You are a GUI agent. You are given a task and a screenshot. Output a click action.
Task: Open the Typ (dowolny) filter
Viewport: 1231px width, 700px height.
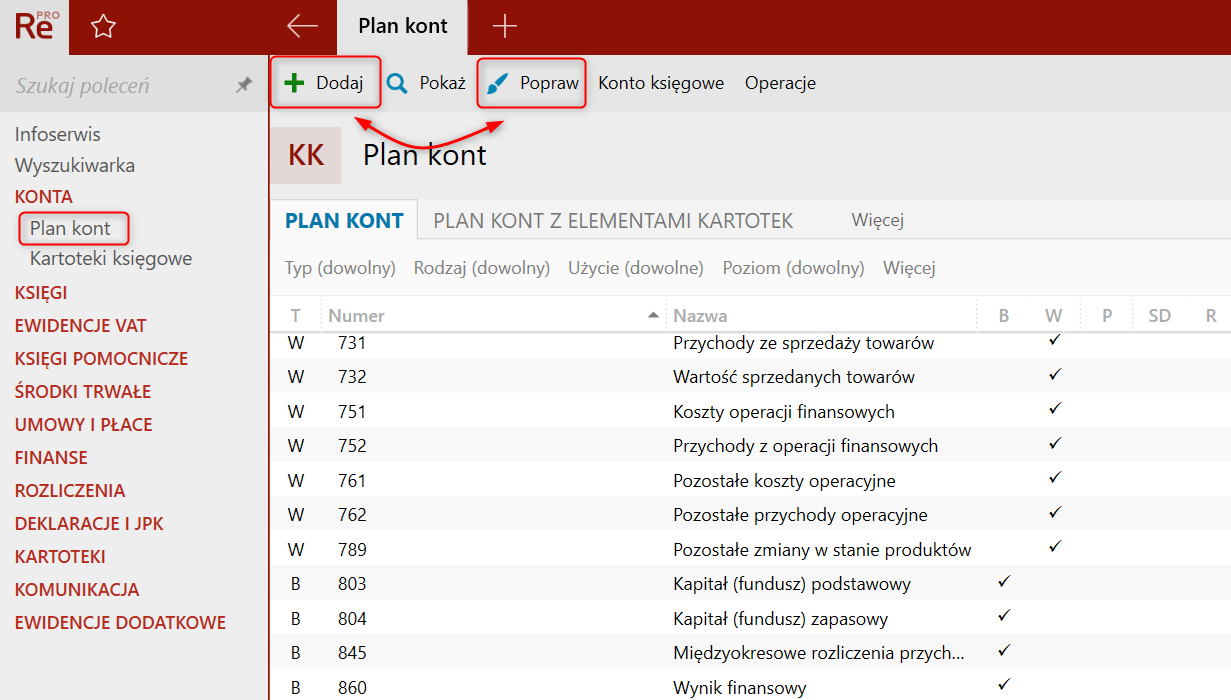(x=340, y=268)
